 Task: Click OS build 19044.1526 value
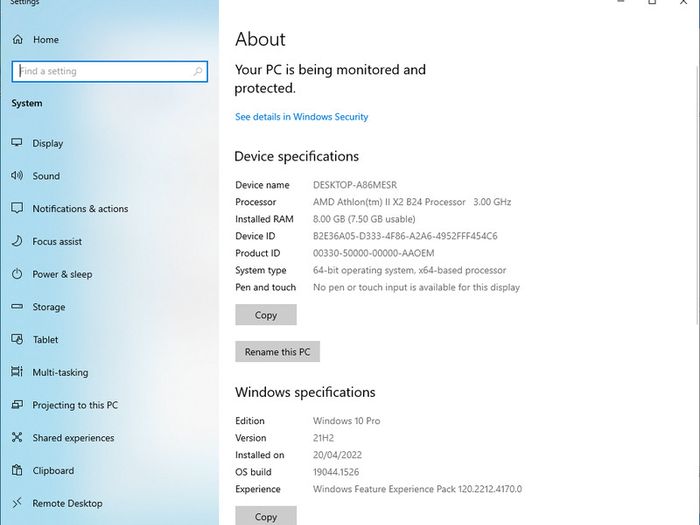click(x=336, y=472)
